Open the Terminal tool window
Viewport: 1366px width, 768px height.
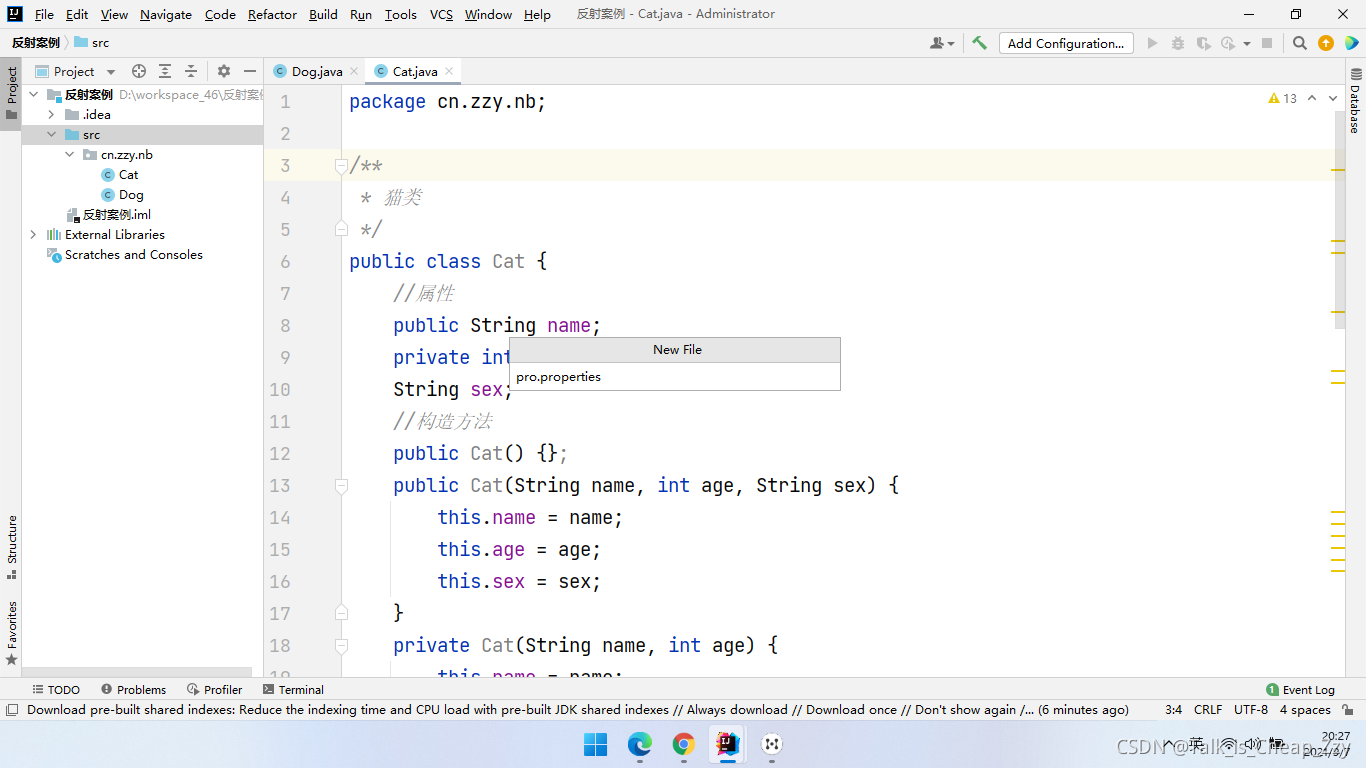click(293, 689)
